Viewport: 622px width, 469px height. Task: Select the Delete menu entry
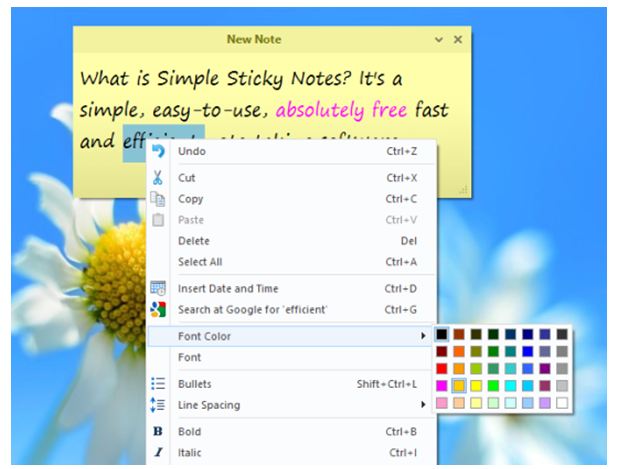point(292,241)
